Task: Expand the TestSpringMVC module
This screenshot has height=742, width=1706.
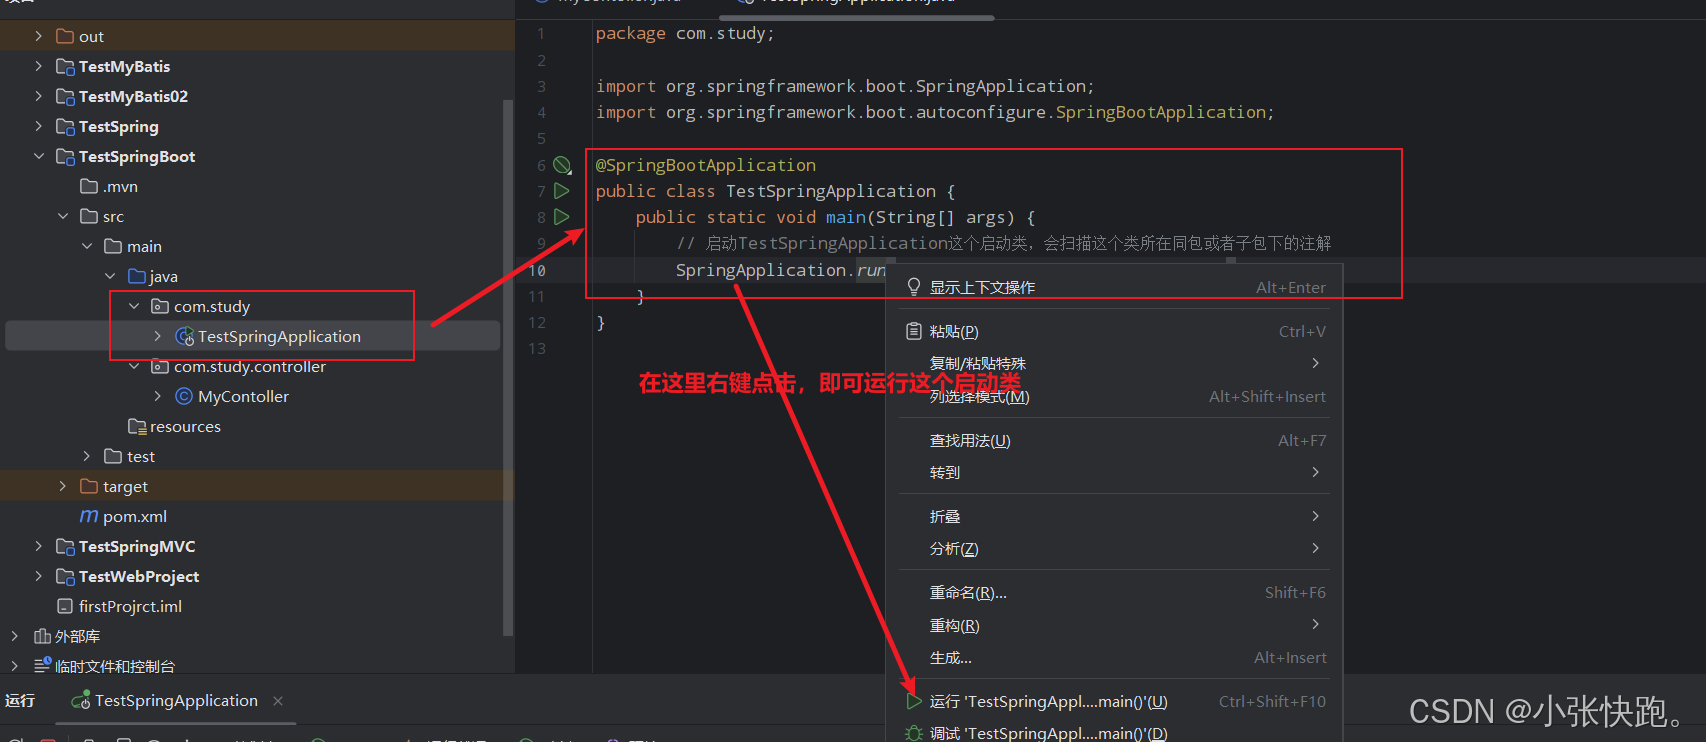Action: pyautogui.click(x=38, y=546)
